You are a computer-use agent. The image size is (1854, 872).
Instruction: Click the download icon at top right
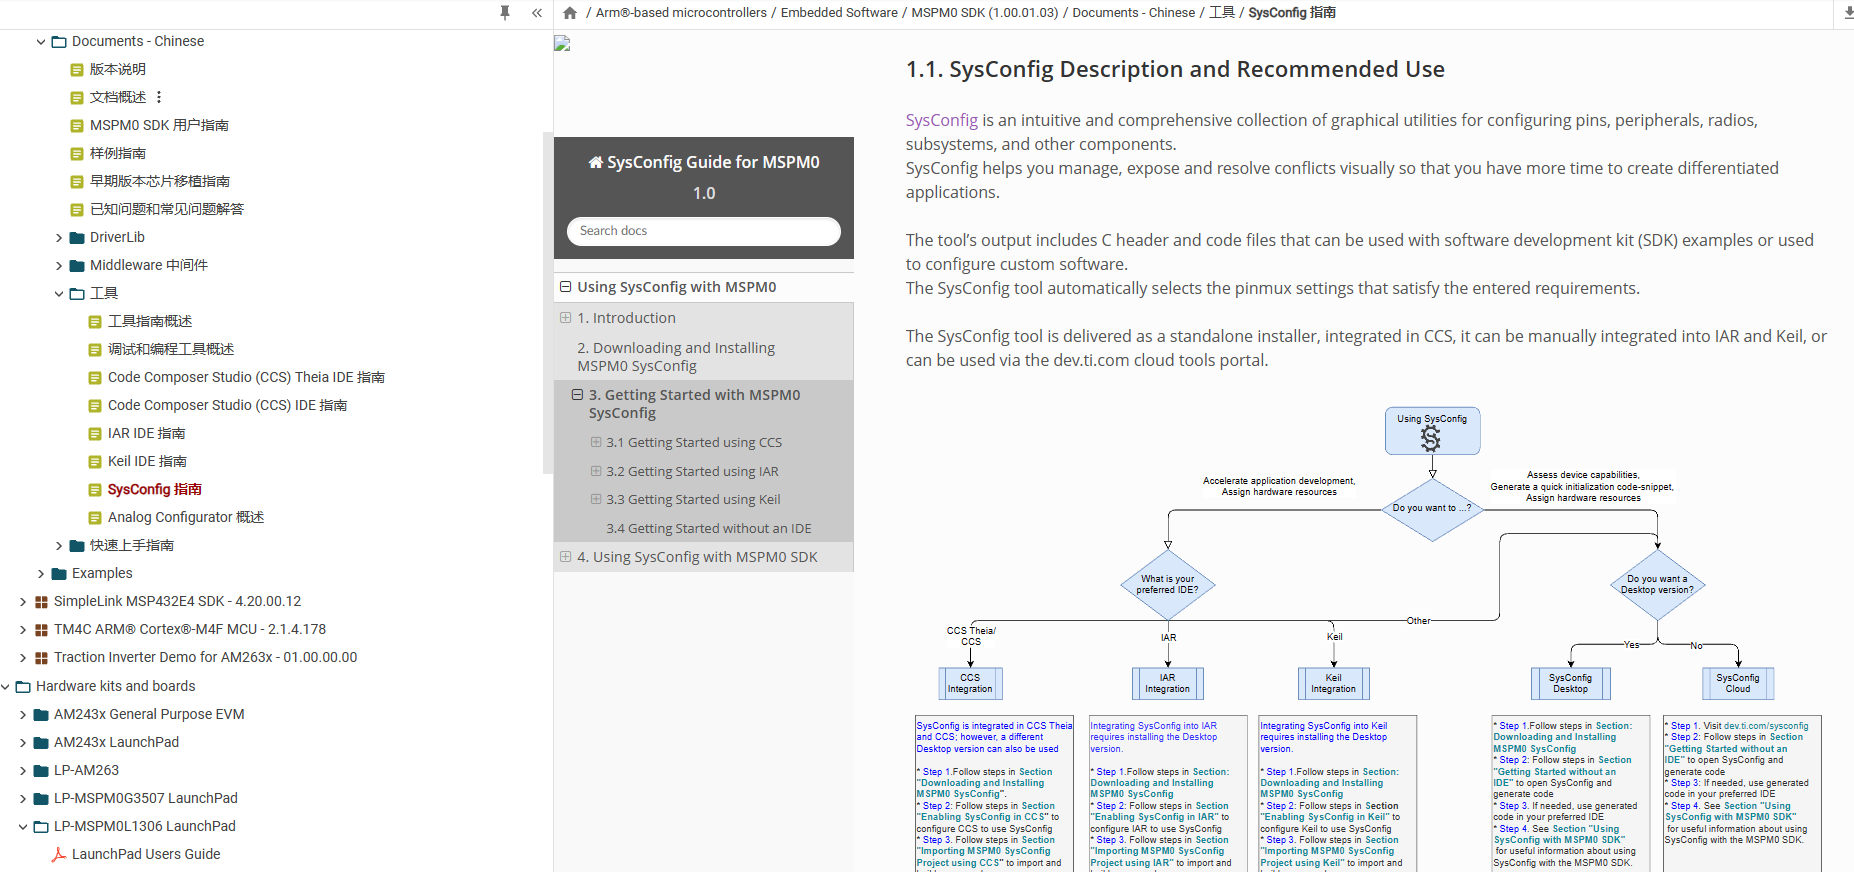[1848, 13]
